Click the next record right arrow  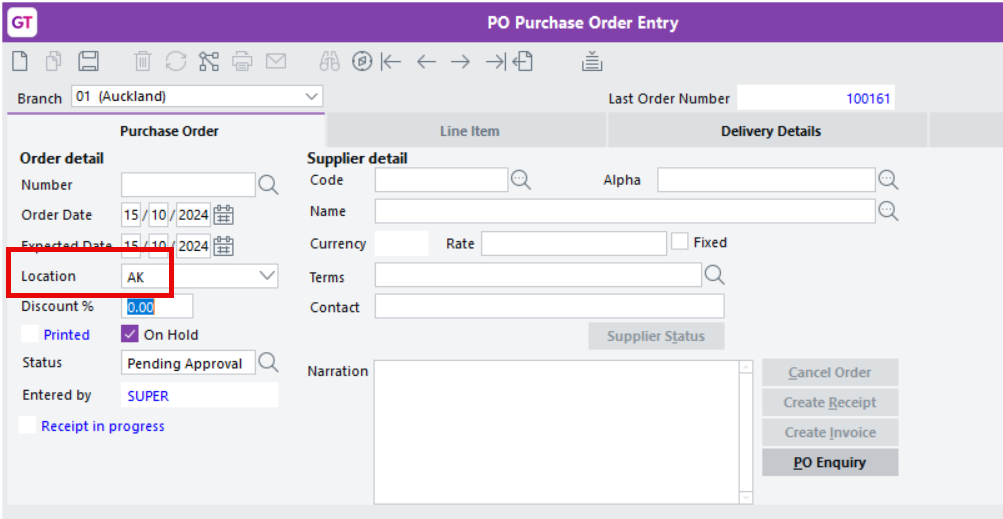point(460,61)
